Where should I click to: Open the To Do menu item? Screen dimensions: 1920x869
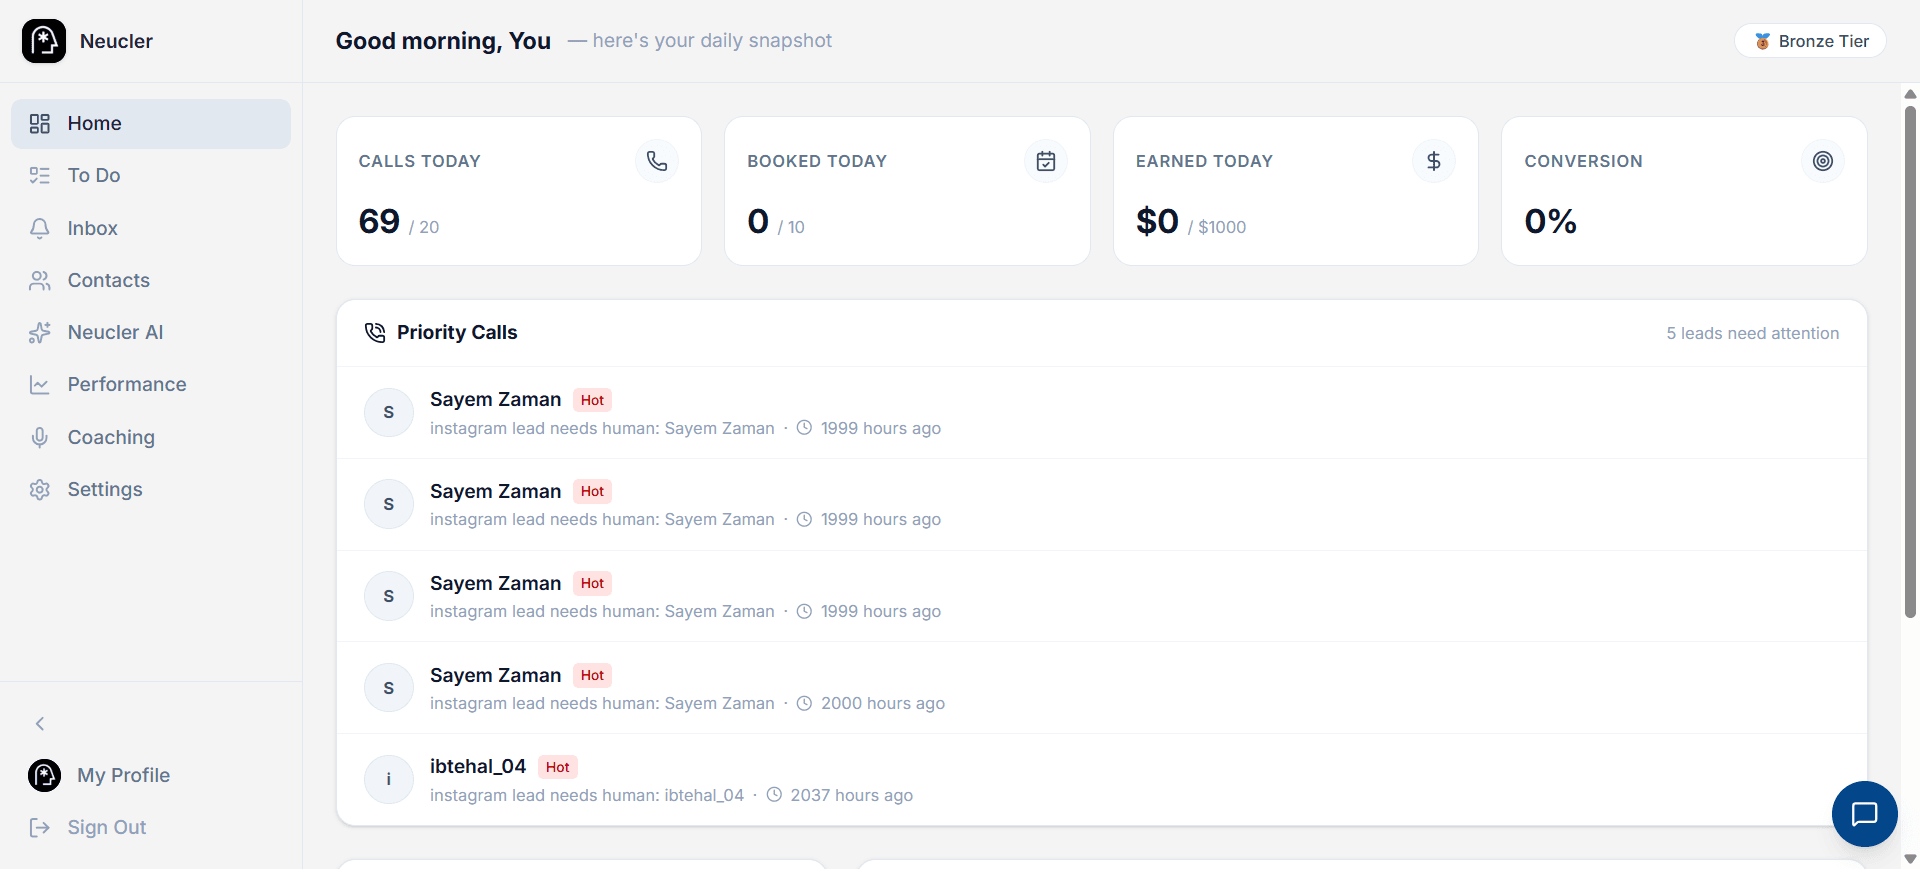click(x=151, y=176)
